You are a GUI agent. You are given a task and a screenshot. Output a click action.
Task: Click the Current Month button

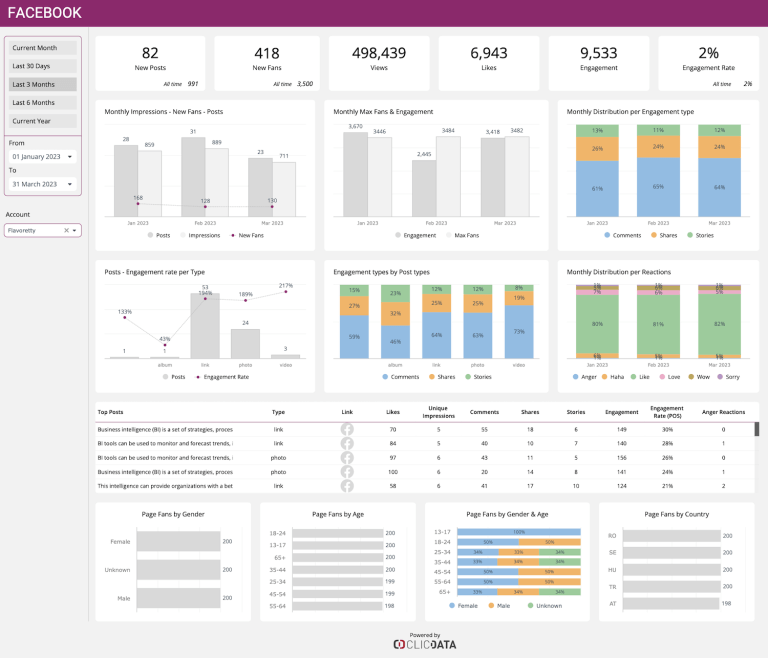[43, 48]
